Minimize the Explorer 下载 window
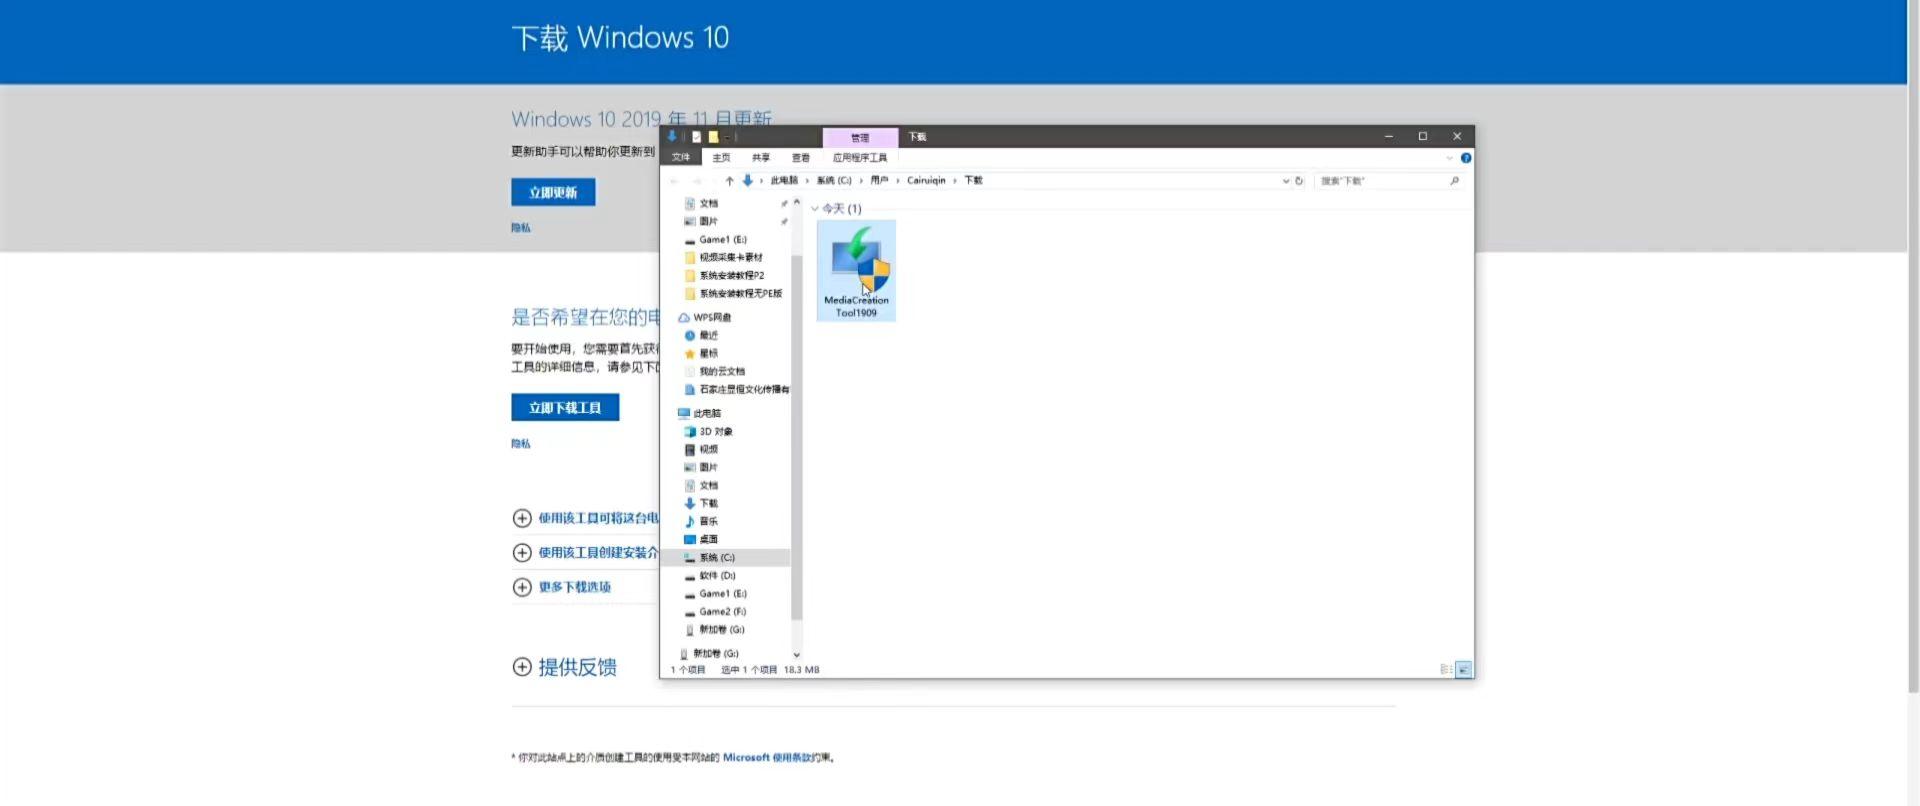1920x806 pixels. [1388, 136]
